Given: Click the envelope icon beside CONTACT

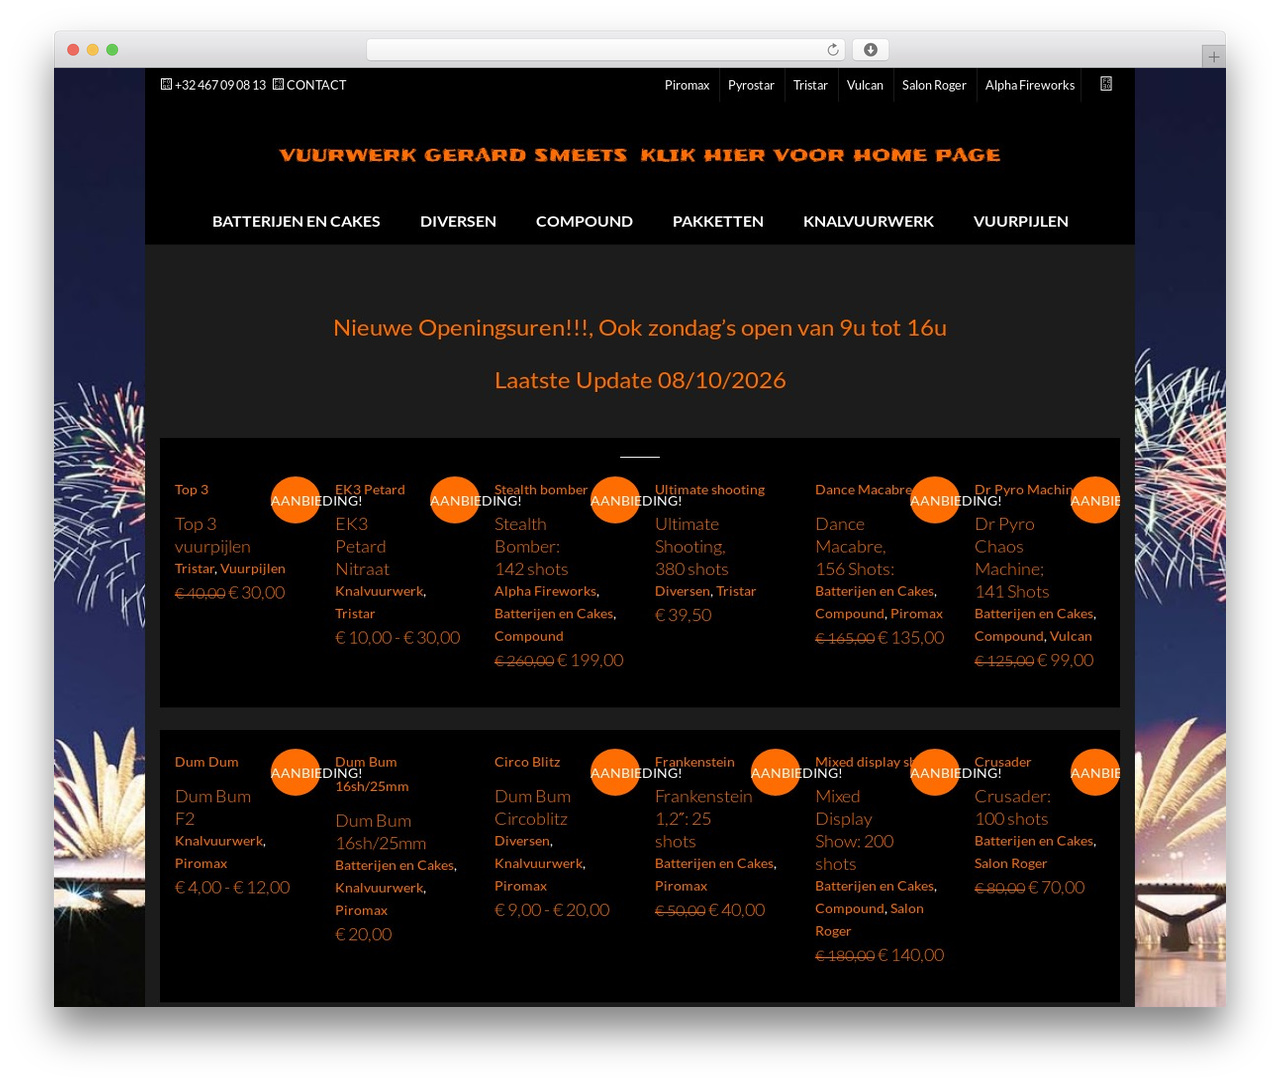Looking at the screenshot, I should pyautogui.click(x=278, y=84).
